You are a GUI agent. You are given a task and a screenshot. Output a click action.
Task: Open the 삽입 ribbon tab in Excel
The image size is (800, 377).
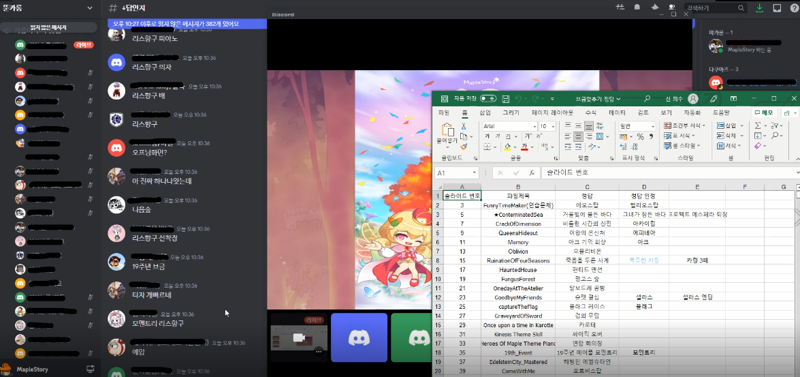click(x=485, y=112)
